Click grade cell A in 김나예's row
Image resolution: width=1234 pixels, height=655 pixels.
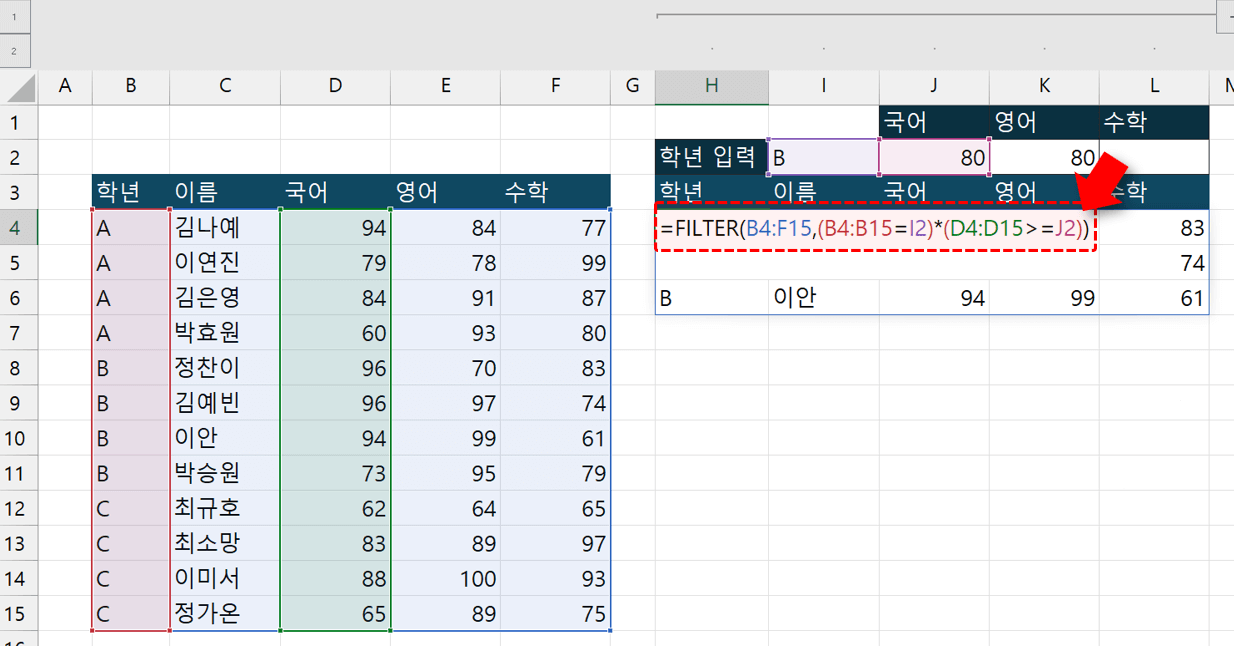click(x=131, y=228)
